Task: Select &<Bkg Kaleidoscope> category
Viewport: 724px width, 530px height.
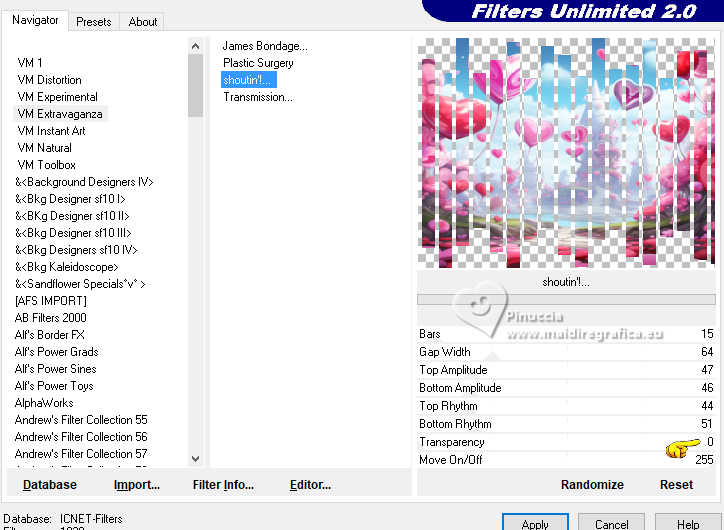Action: tap(66, 267)
